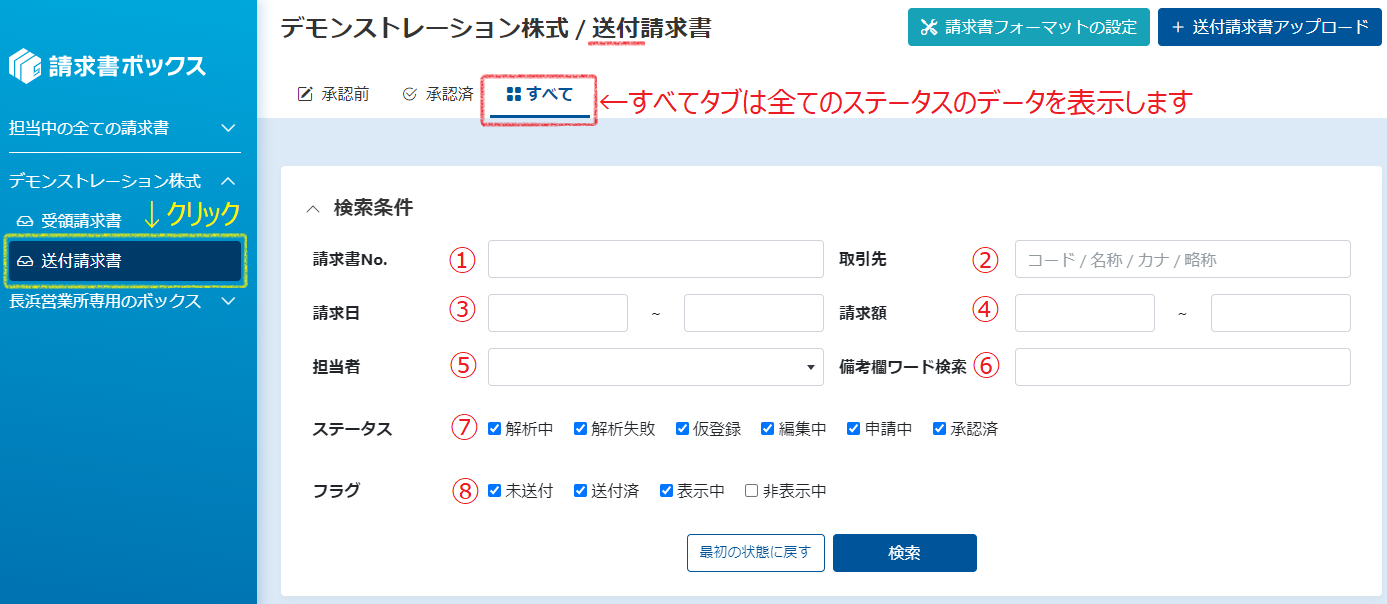The height and width of the screenshot is (604, 1387).
Task: Click the tools icon on 請求書フォーマットの設定
Action: click(928, 27)
